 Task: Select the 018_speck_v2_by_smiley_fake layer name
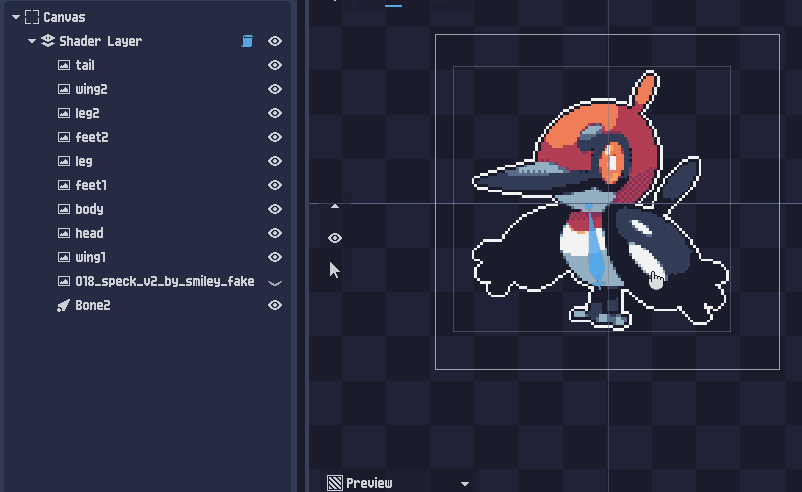tap(165, 281)
